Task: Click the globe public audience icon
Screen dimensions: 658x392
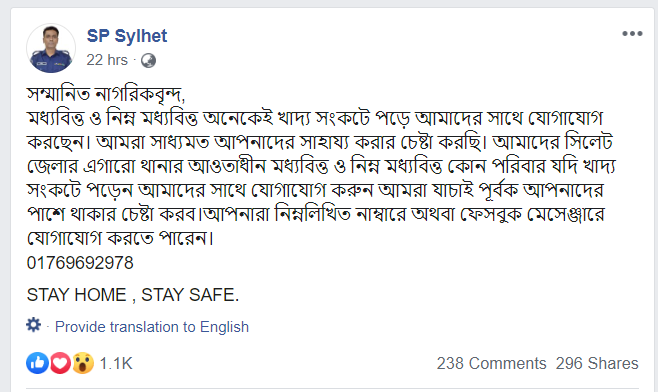Action: pos(148,60)
